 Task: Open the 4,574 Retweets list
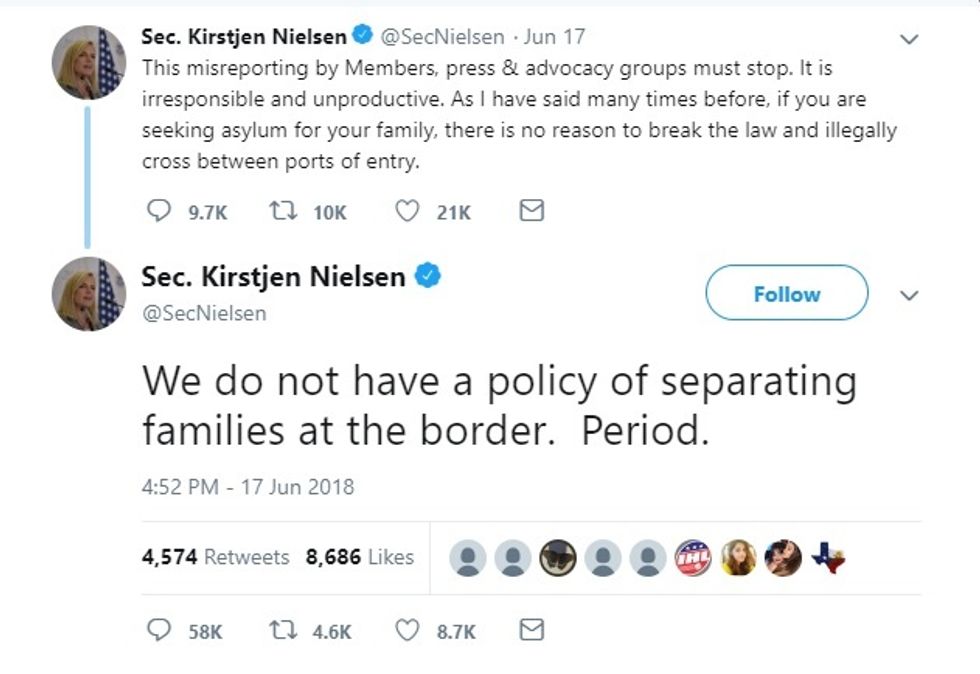pos(216,556)
